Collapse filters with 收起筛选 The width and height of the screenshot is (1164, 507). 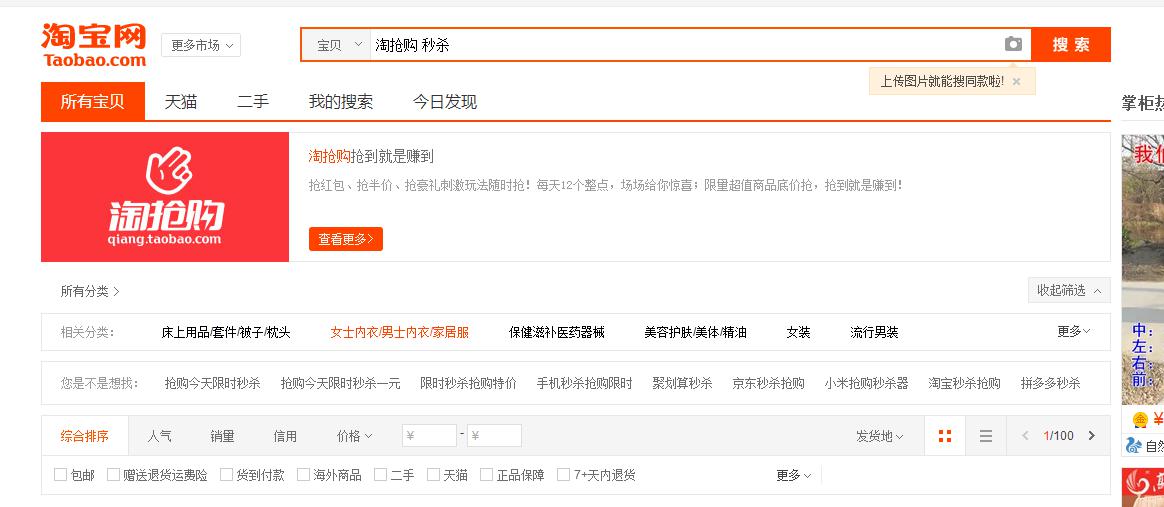[x=1068, y=290]
